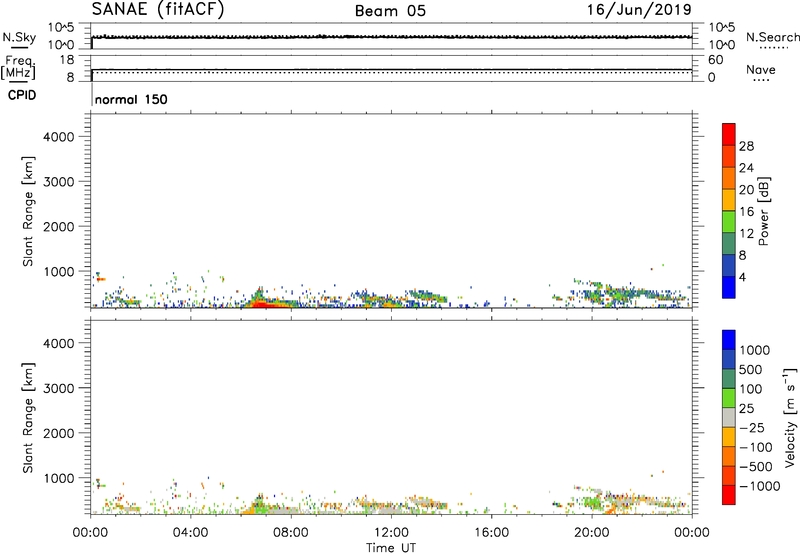Pick the 500–1000 m/s blue Velocity swatch
The image size is (800, 554).
(x=729, y=360)
